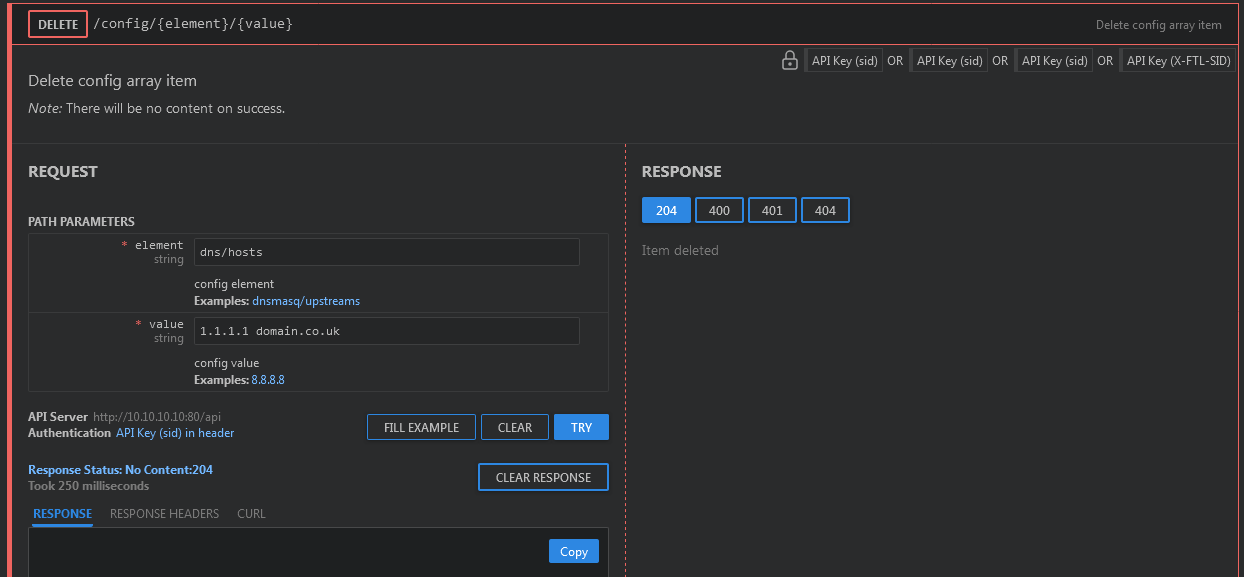The image size is (1244, 577).
Task: Edit the value path parameter field
Action: coord(386,331)
